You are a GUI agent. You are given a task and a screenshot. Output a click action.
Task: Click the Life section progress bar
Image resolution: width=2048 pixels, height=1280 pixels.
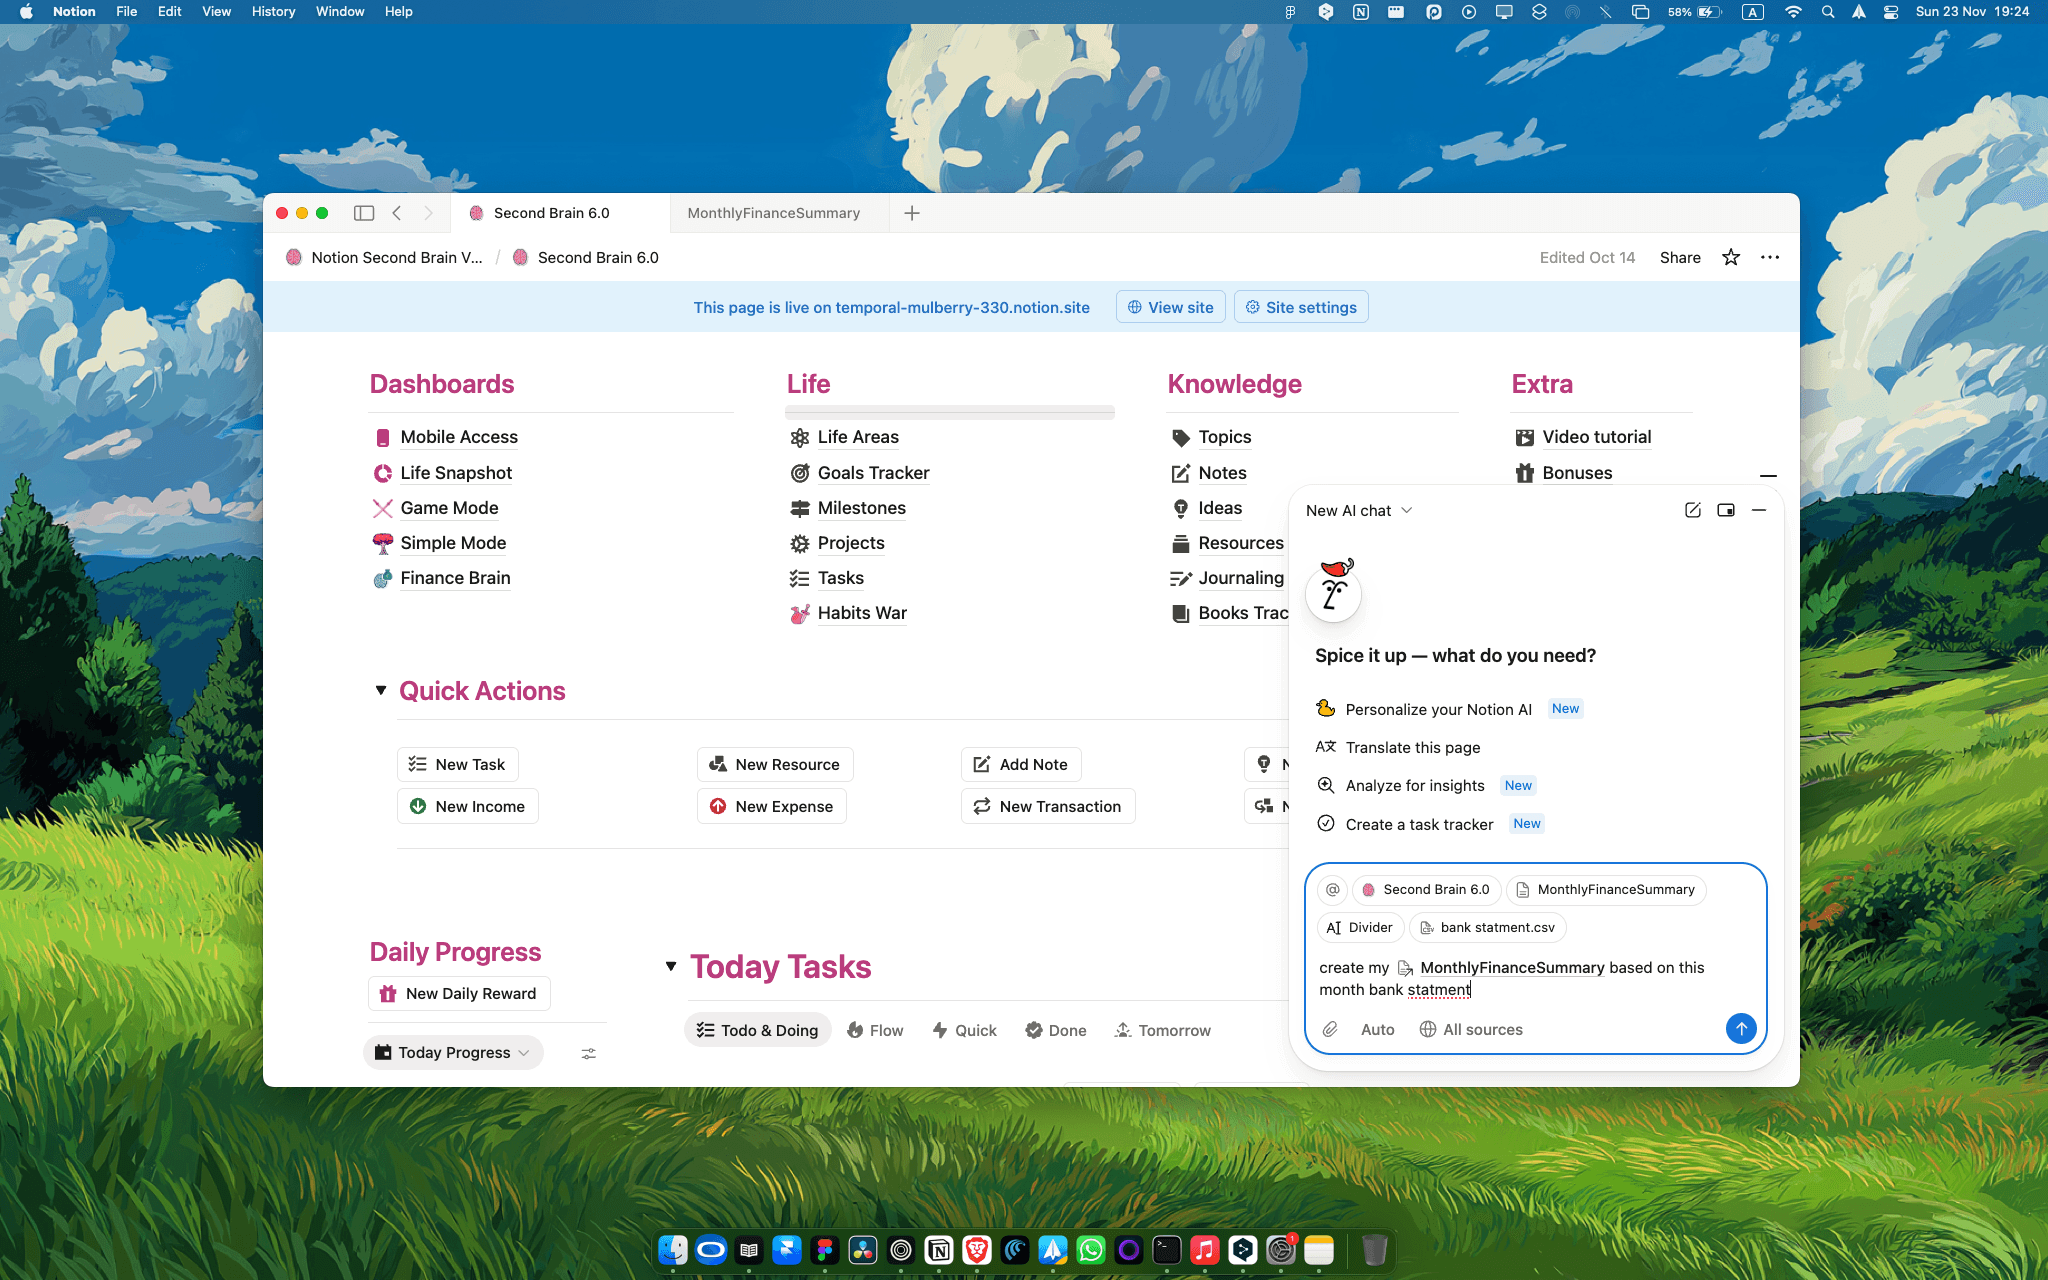[949, 411]
